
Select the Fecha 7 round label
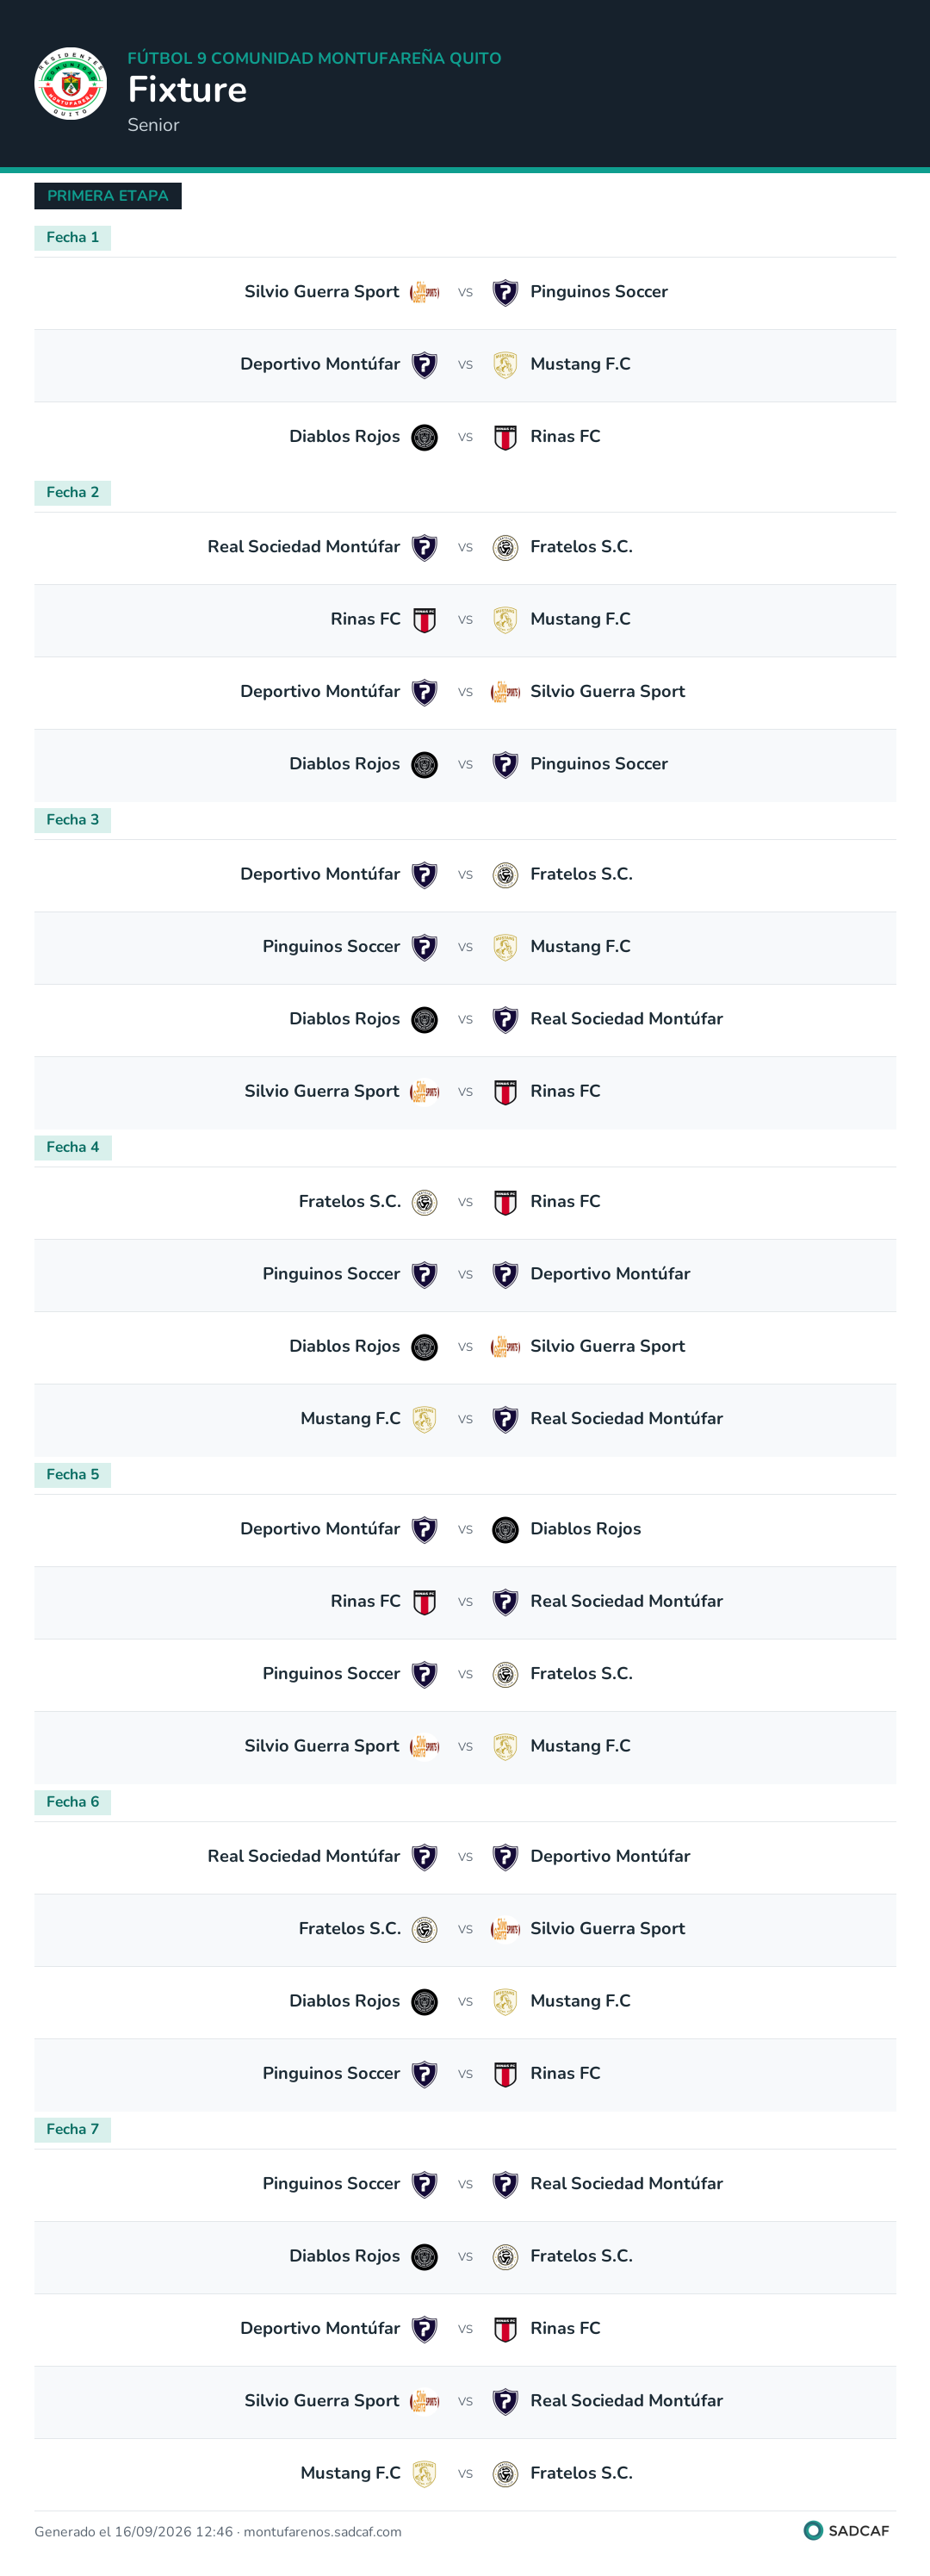[73, 2129]
